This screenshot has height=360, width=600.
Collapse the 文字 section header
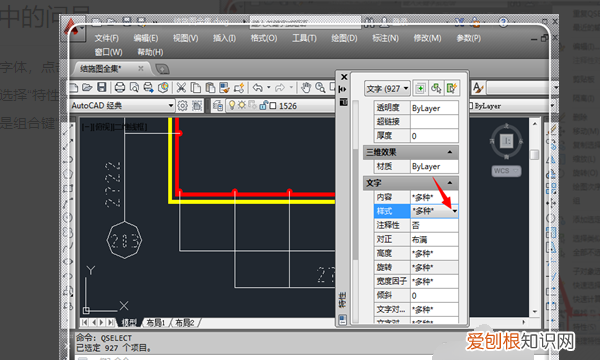(x=450, y=183)
